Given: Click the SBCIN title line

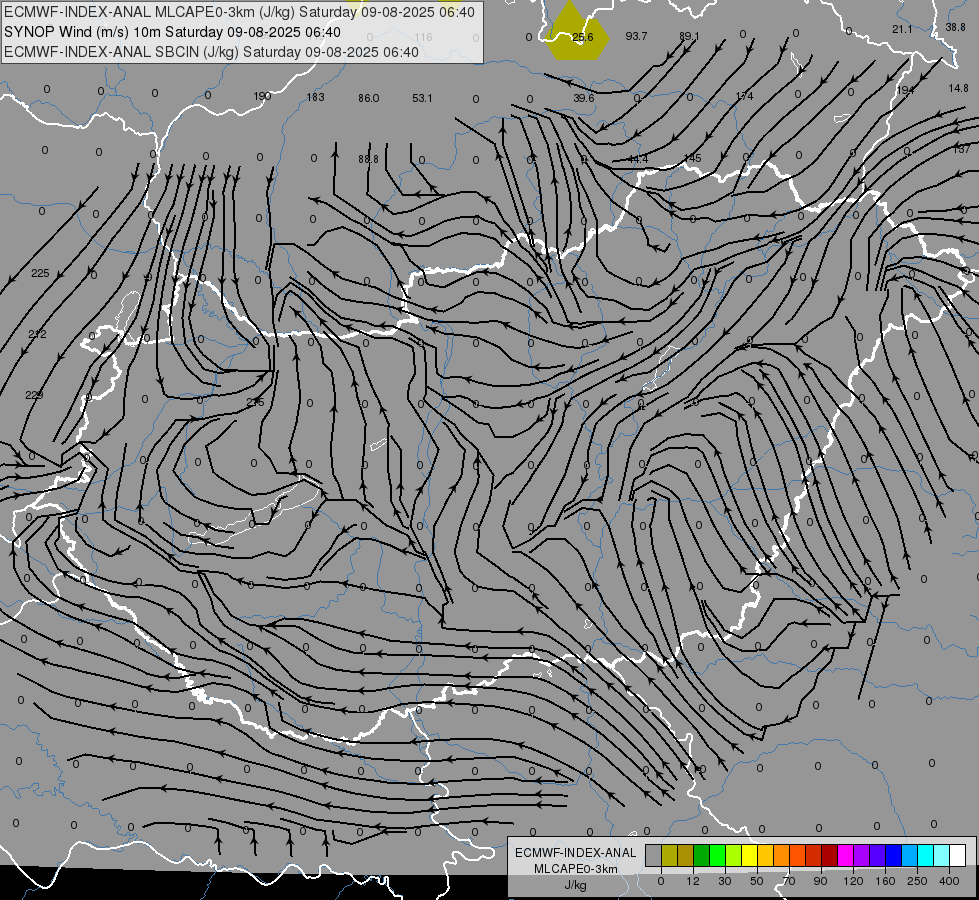Looking at the screenshot, I should 211,52.
